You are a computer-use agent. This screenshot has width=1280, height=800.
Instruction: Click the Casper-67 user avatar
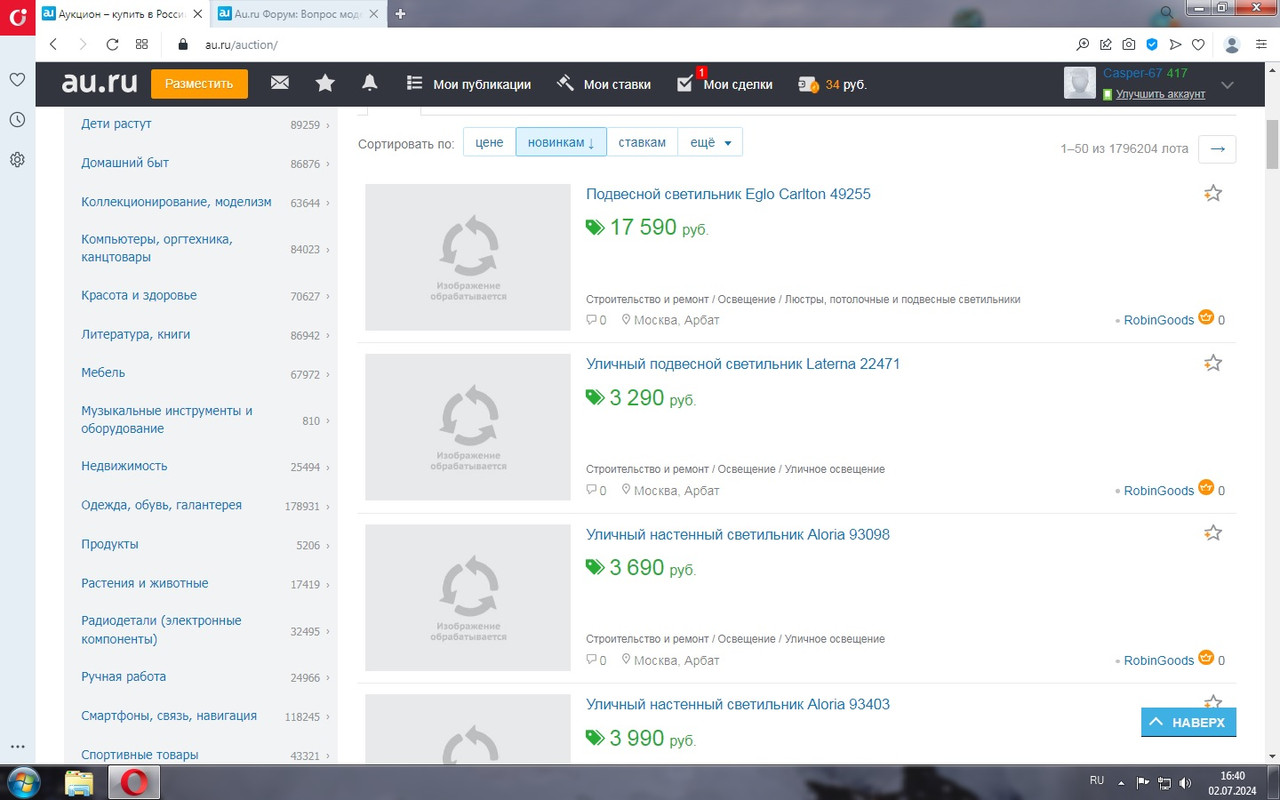1080,84
